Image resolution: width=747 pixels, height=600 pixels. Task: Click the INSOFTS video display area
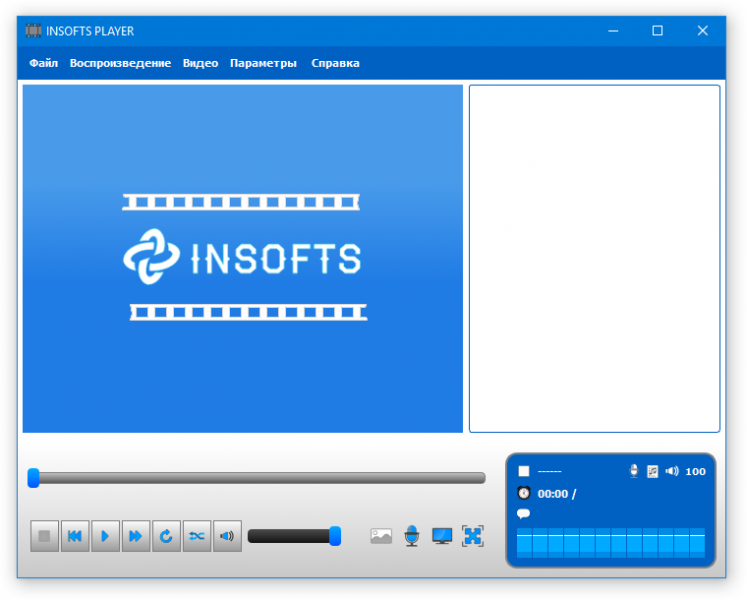[x=242, y=259]
